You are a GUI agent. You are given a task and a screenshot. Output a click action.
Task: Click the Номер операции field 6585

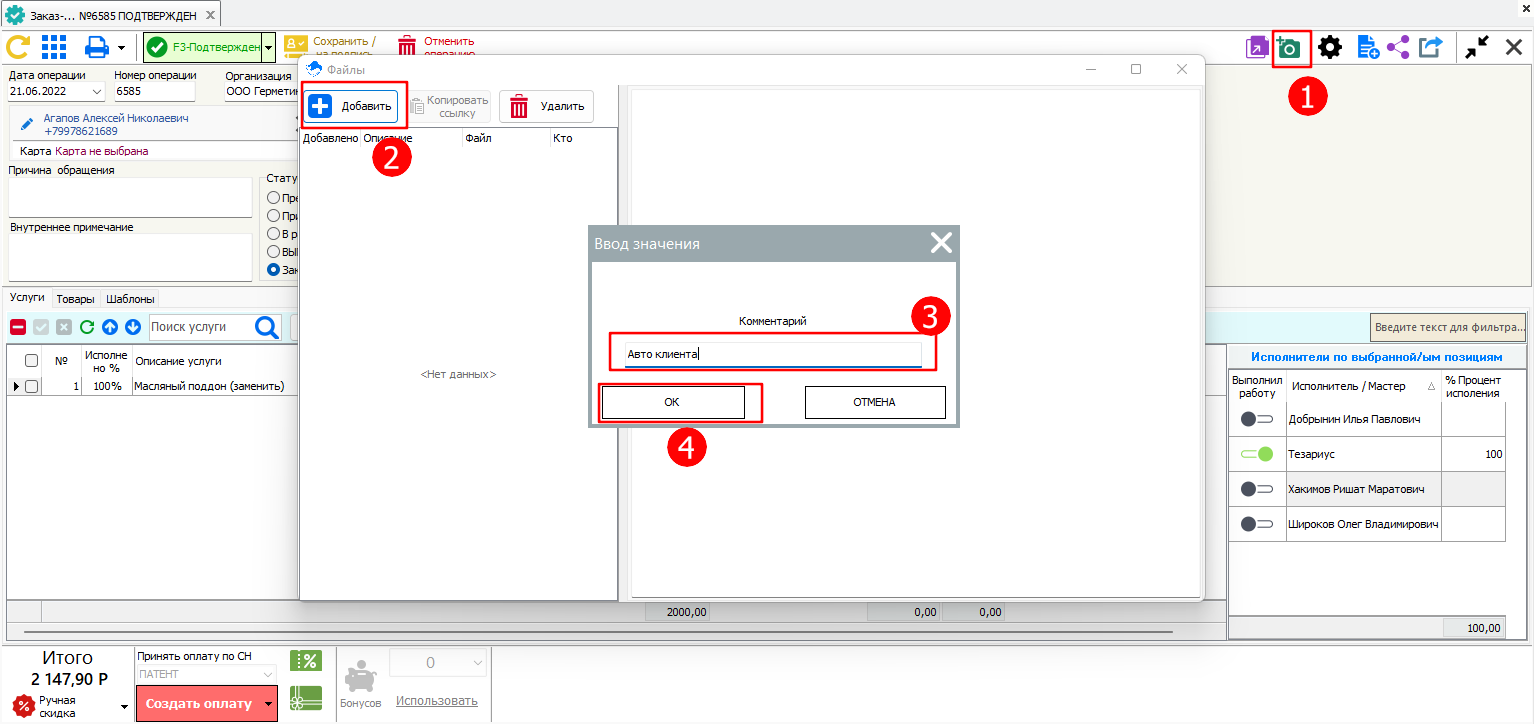coord(152,91)
